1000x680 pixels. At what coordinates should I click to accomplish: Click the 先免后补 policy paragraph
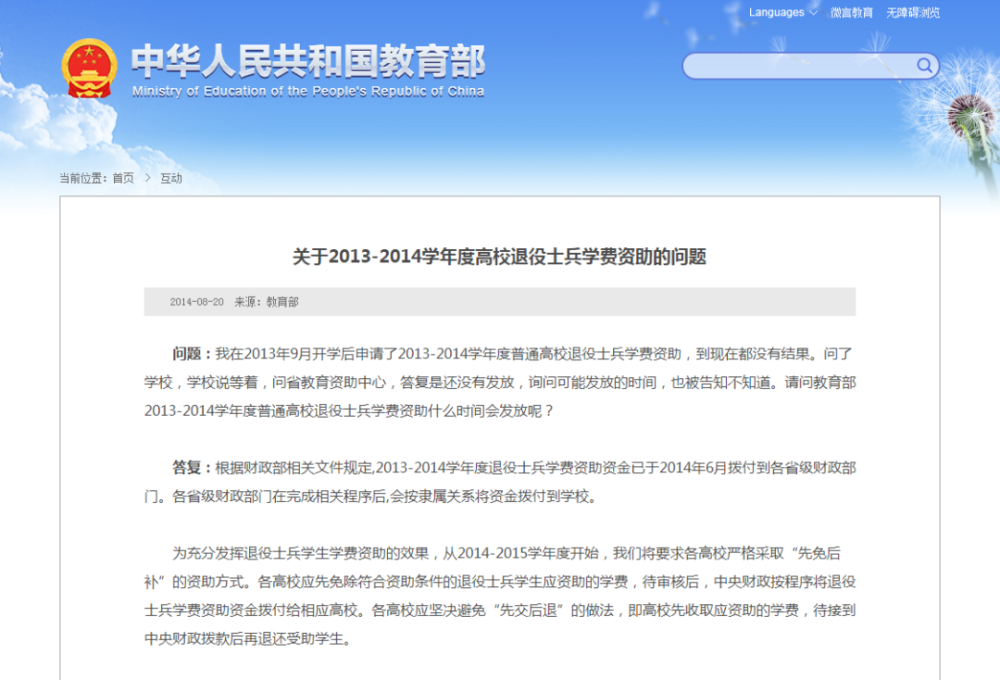(x=500, y=596)
